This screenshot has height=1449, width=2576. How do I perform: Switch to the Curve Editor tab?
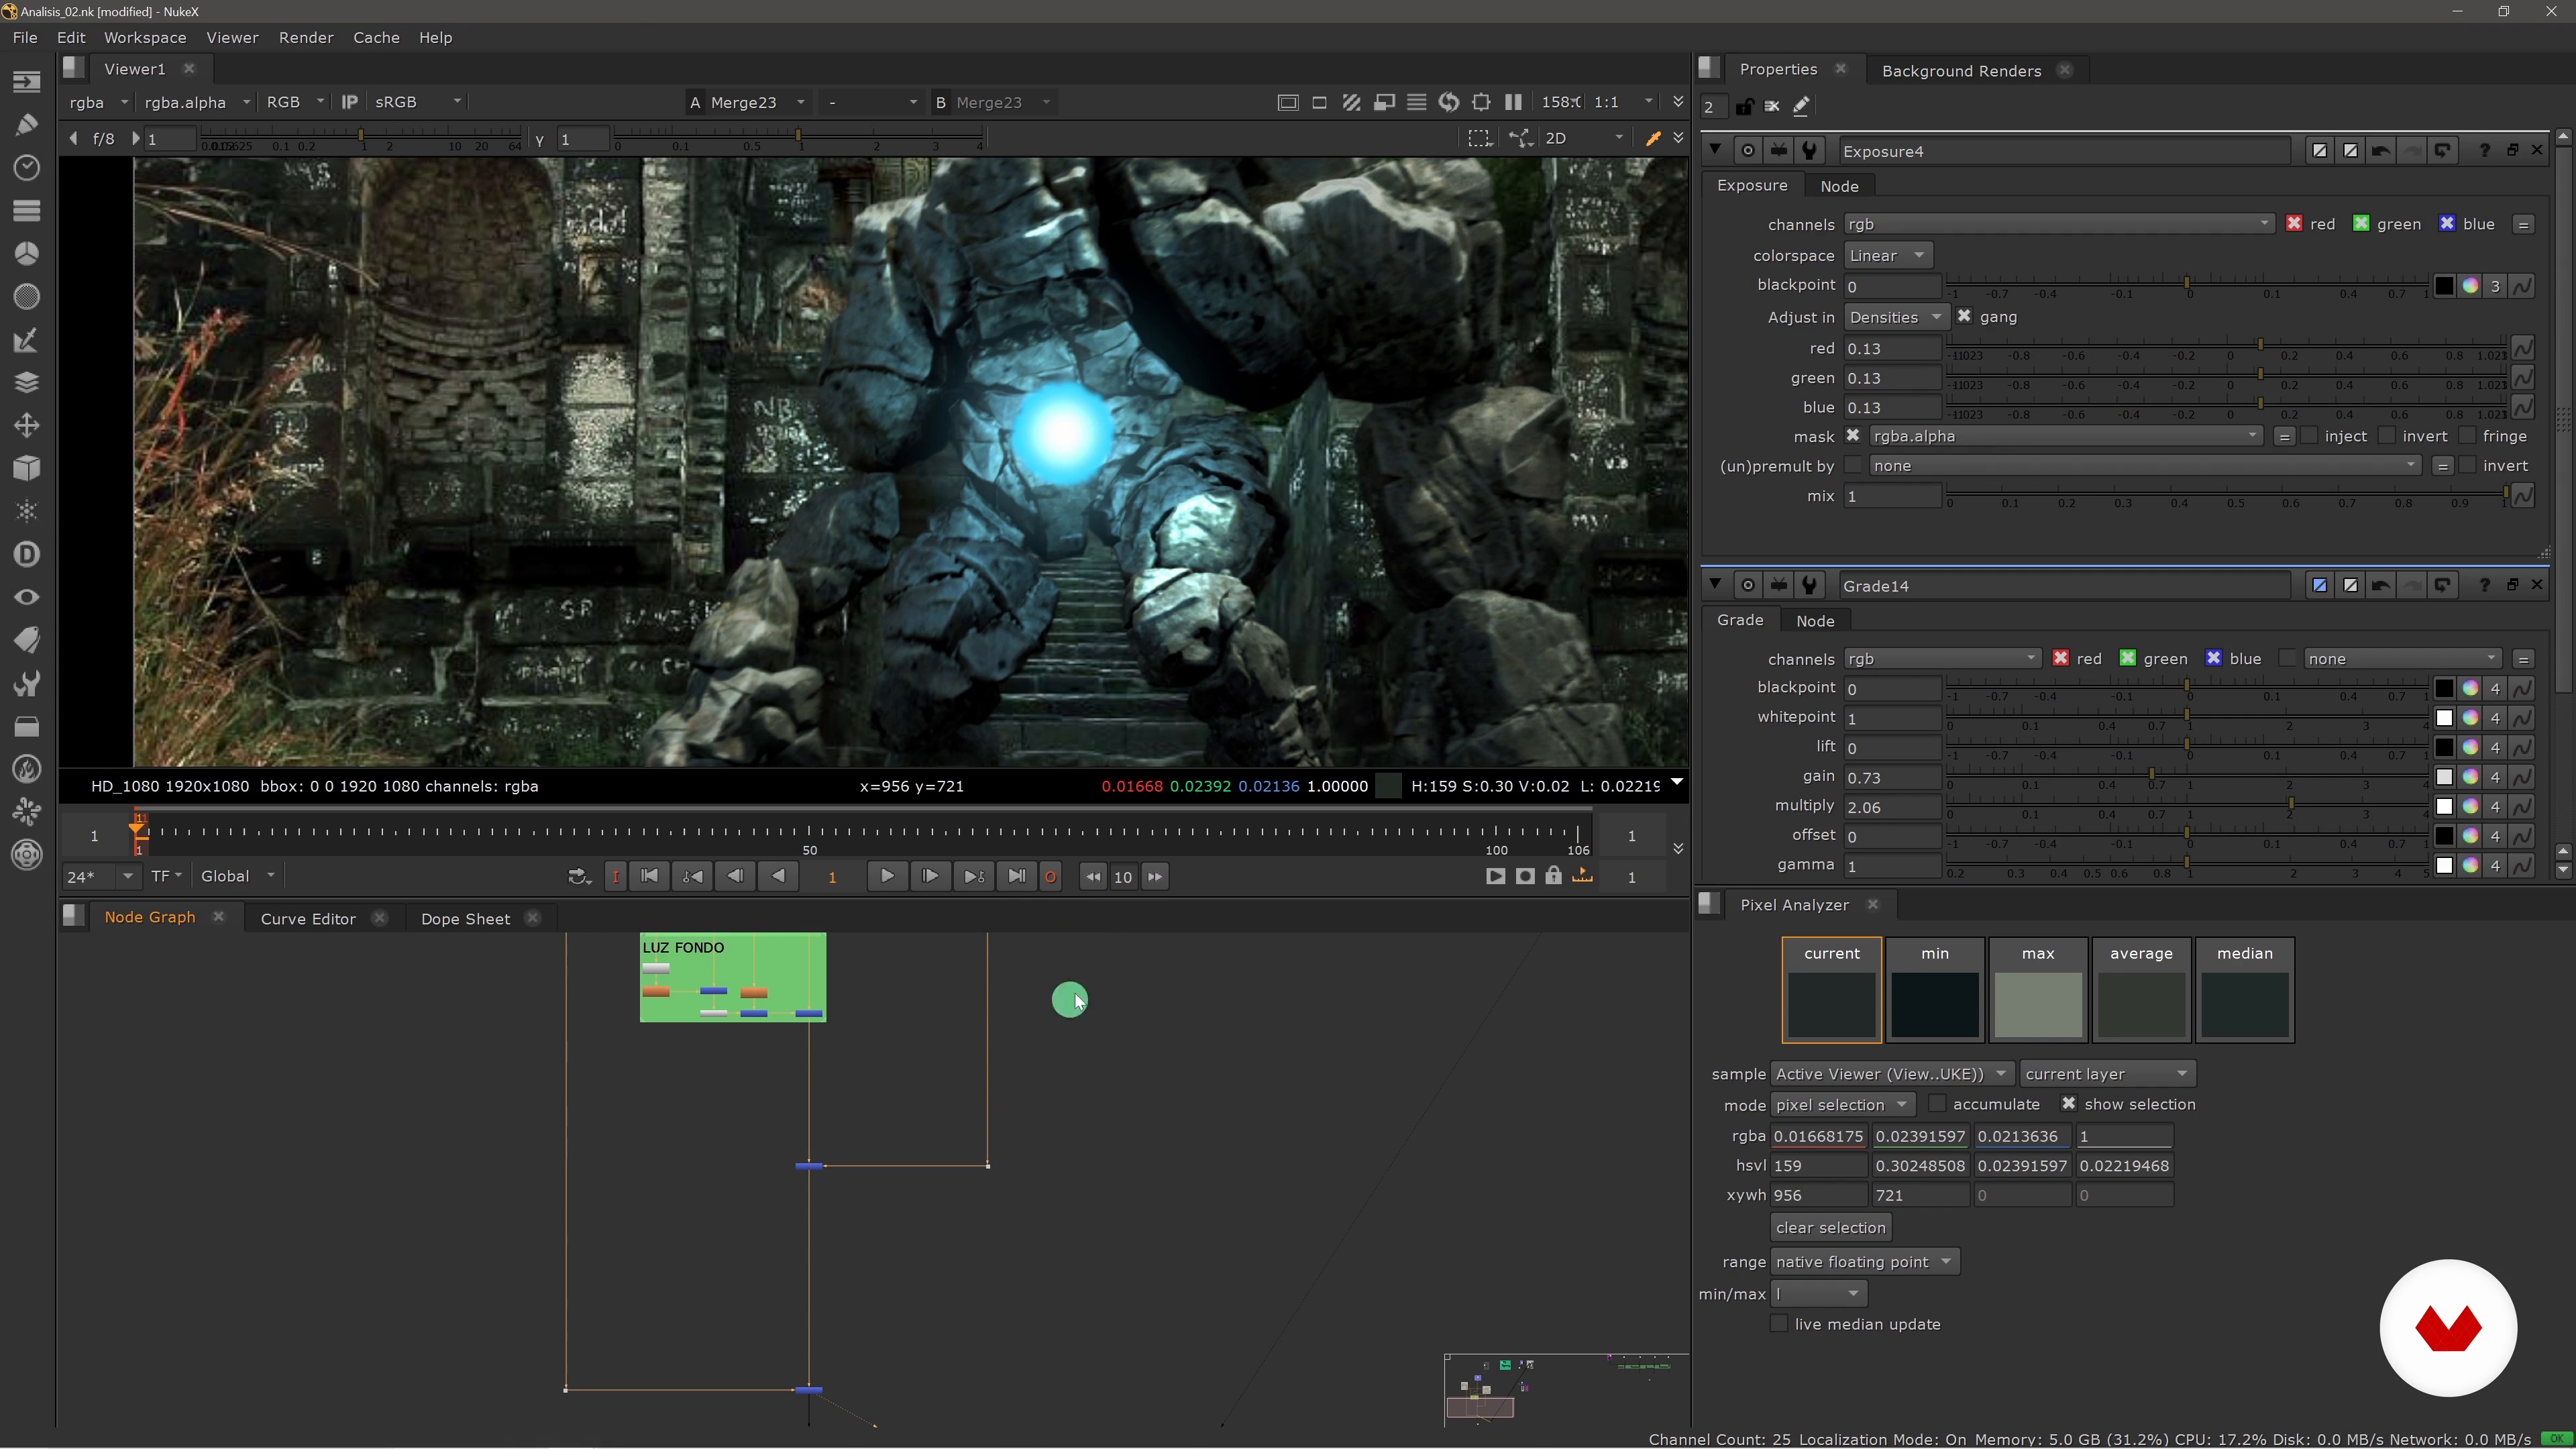coord(308,918)
